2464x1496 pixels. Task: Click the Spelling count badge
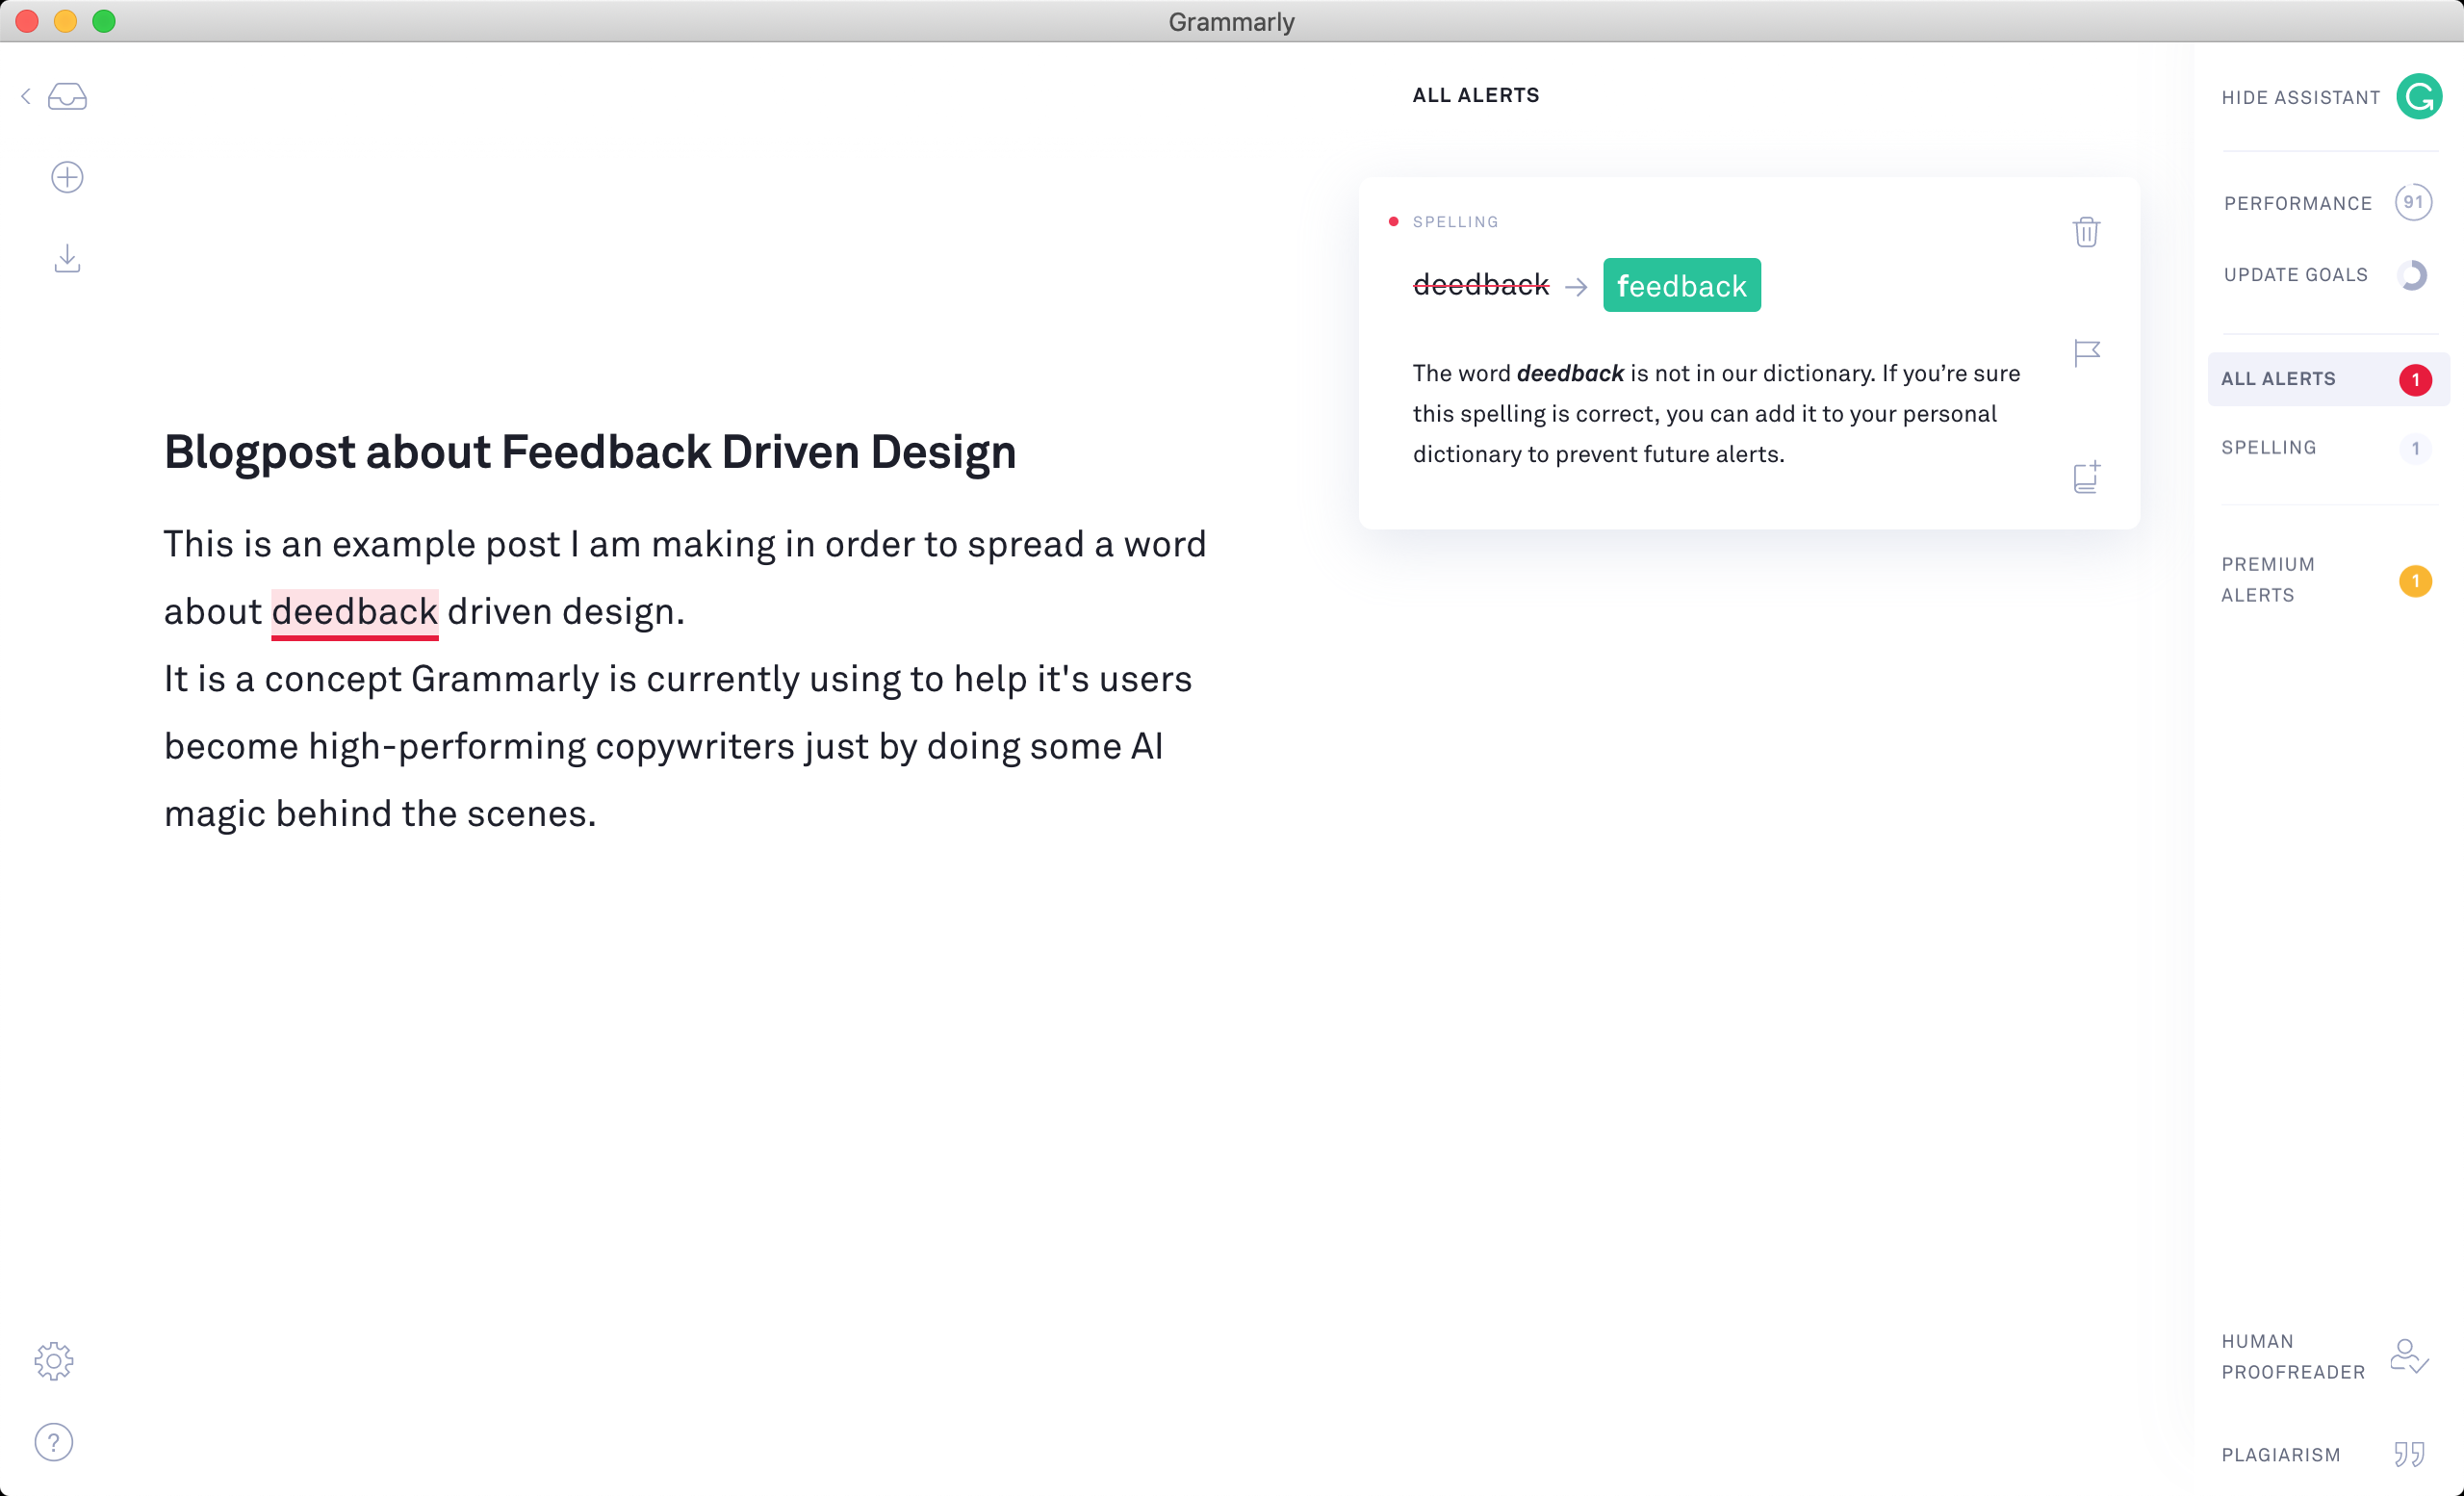click(2415, 449)
